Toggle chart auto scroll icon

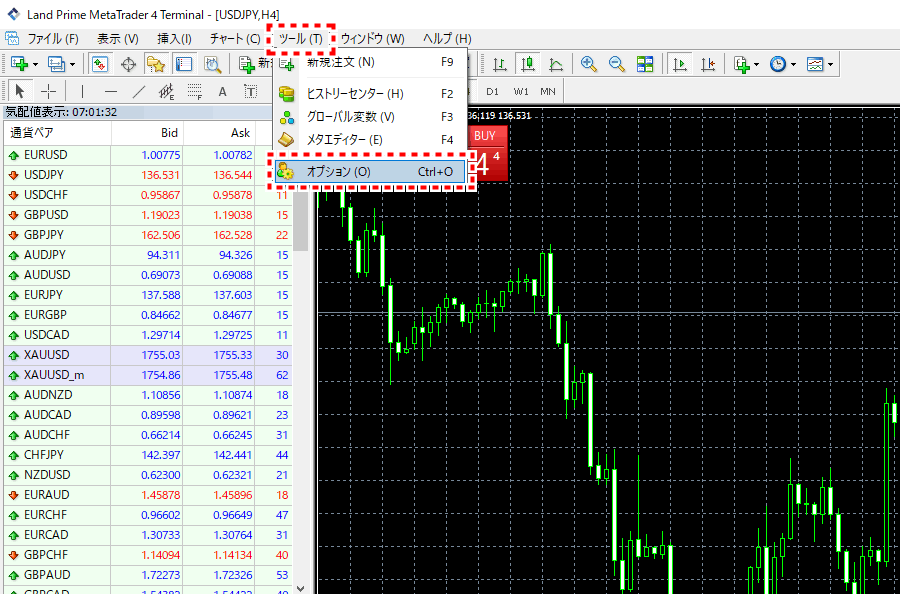point(680,64)
